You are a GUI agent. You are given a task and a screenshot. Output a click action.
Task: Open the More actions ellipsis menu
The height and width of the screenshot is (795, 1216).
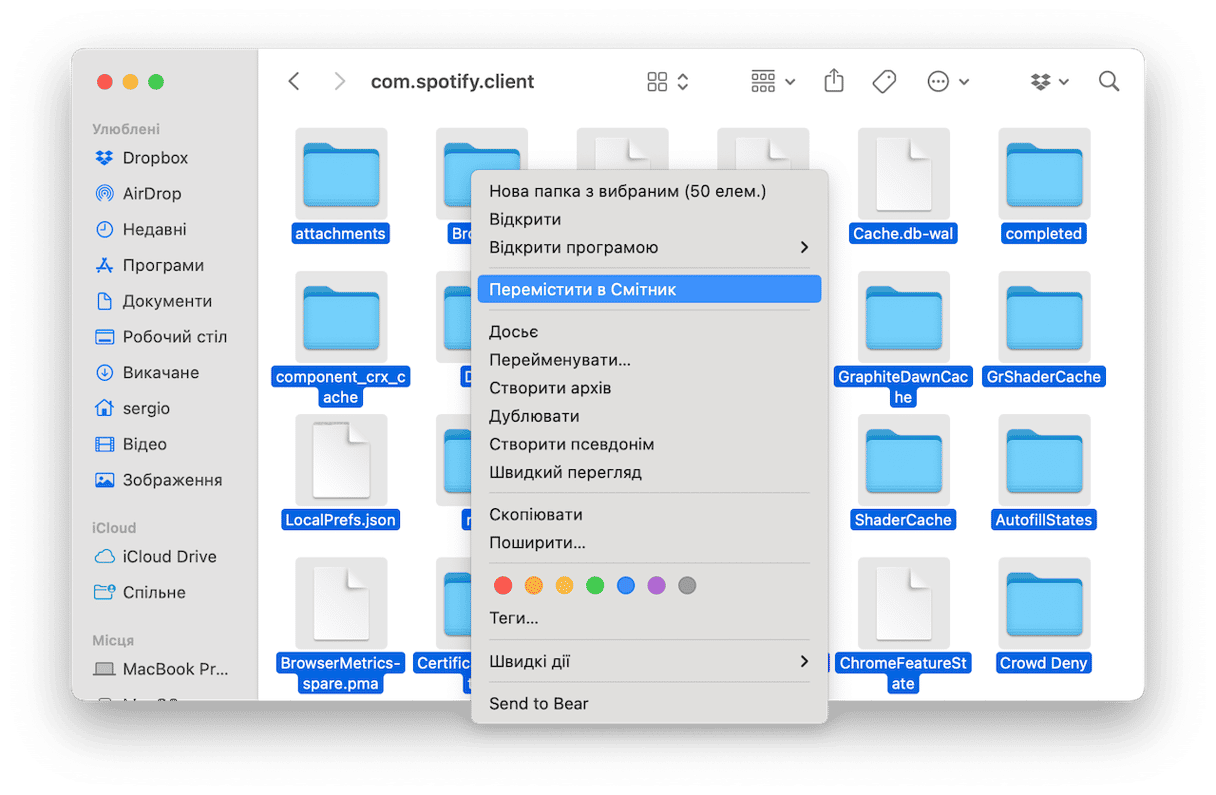pyautogui.click(x=948, y=82)
